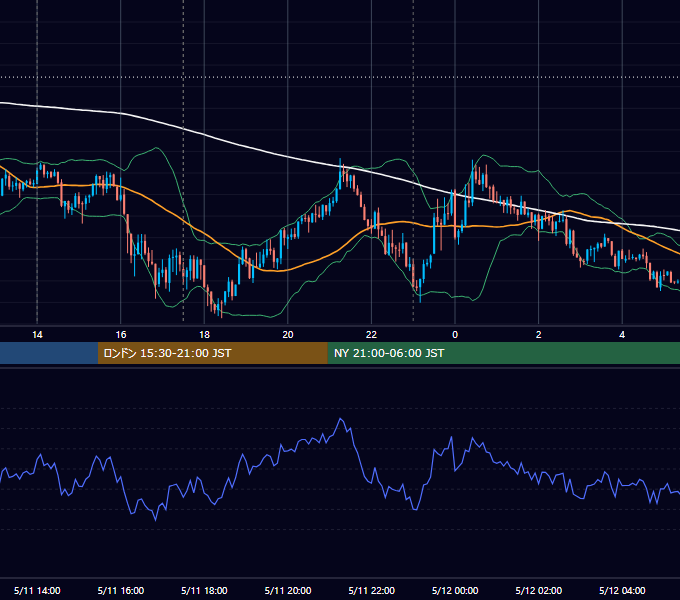This screenshot has width=680, height=600.
Task: Click the 5/12 04:00 date label
Action: (622, 590)
